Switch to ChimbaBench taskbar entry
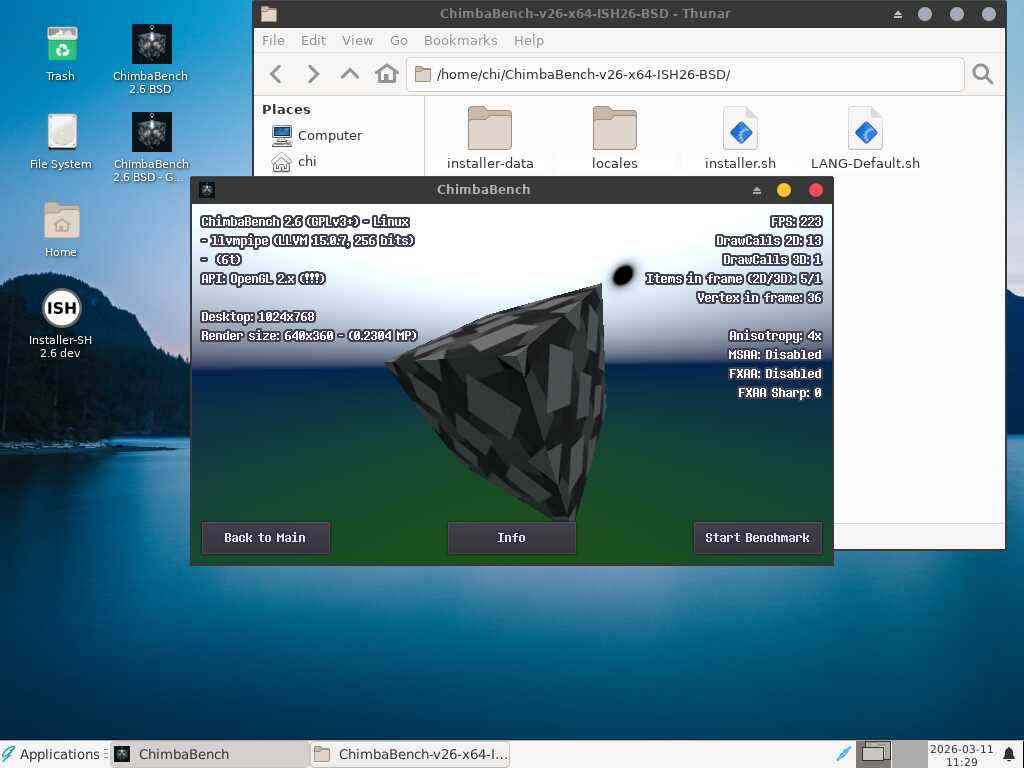This screenshot has width=1024, height=768. pyautogui.click(x=209, y=754)
